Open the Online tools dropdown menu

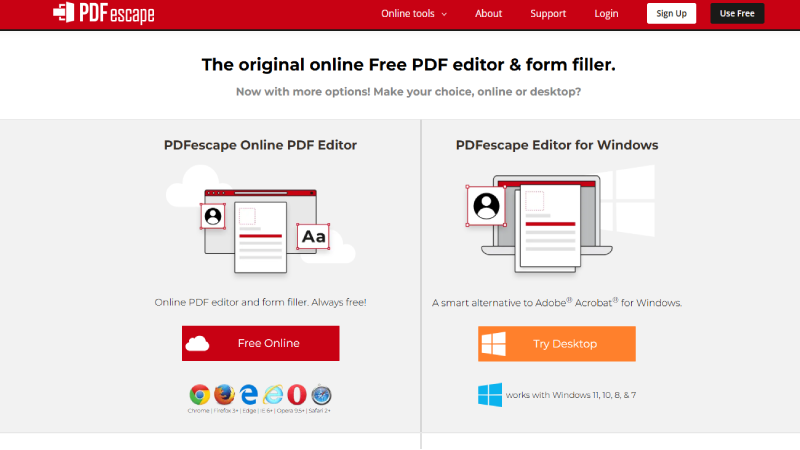[414, 14]
